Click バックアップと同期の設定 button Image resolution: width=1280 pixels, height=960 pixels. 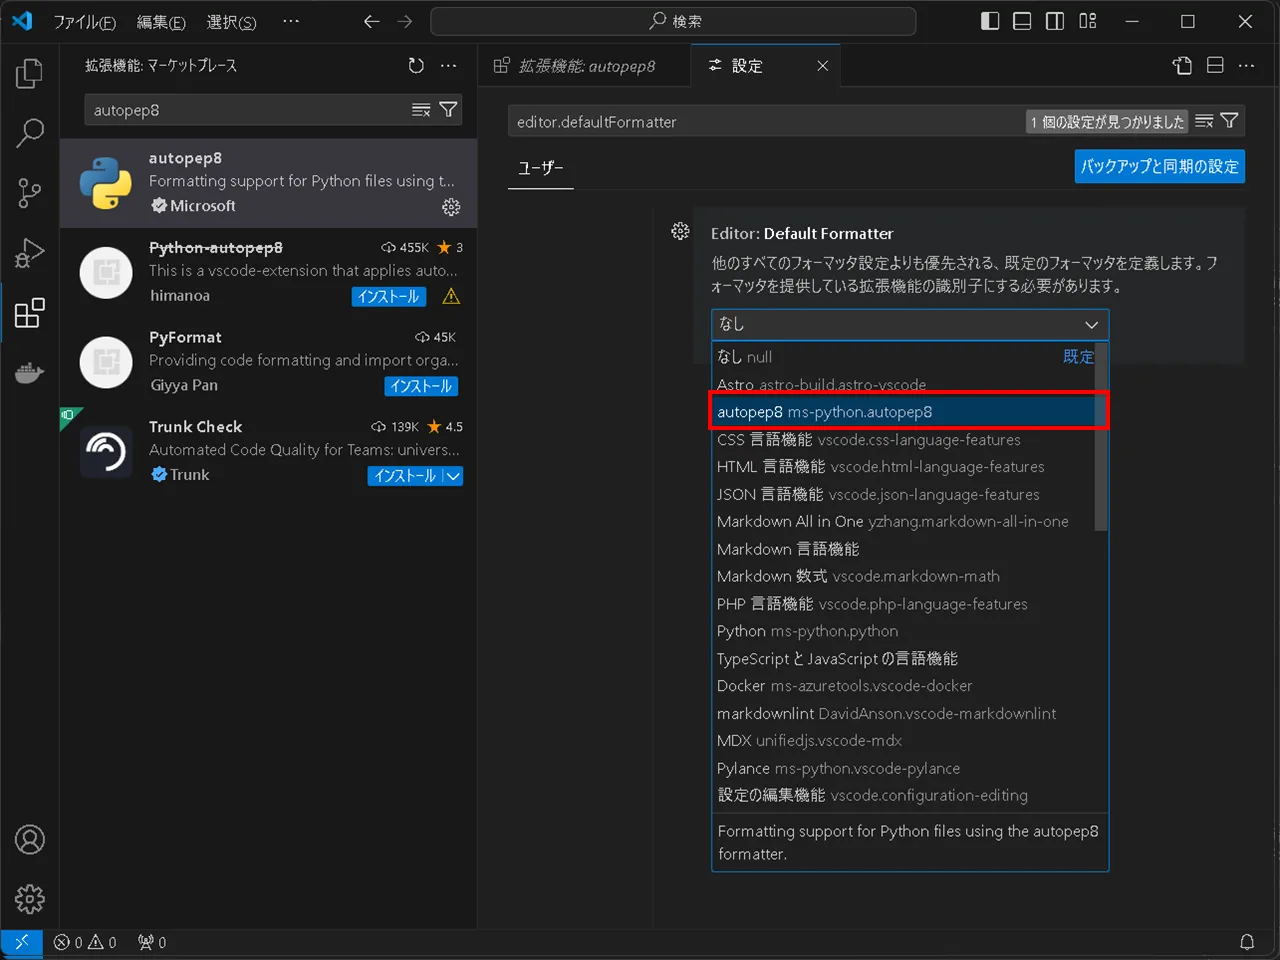(1160, 166)
